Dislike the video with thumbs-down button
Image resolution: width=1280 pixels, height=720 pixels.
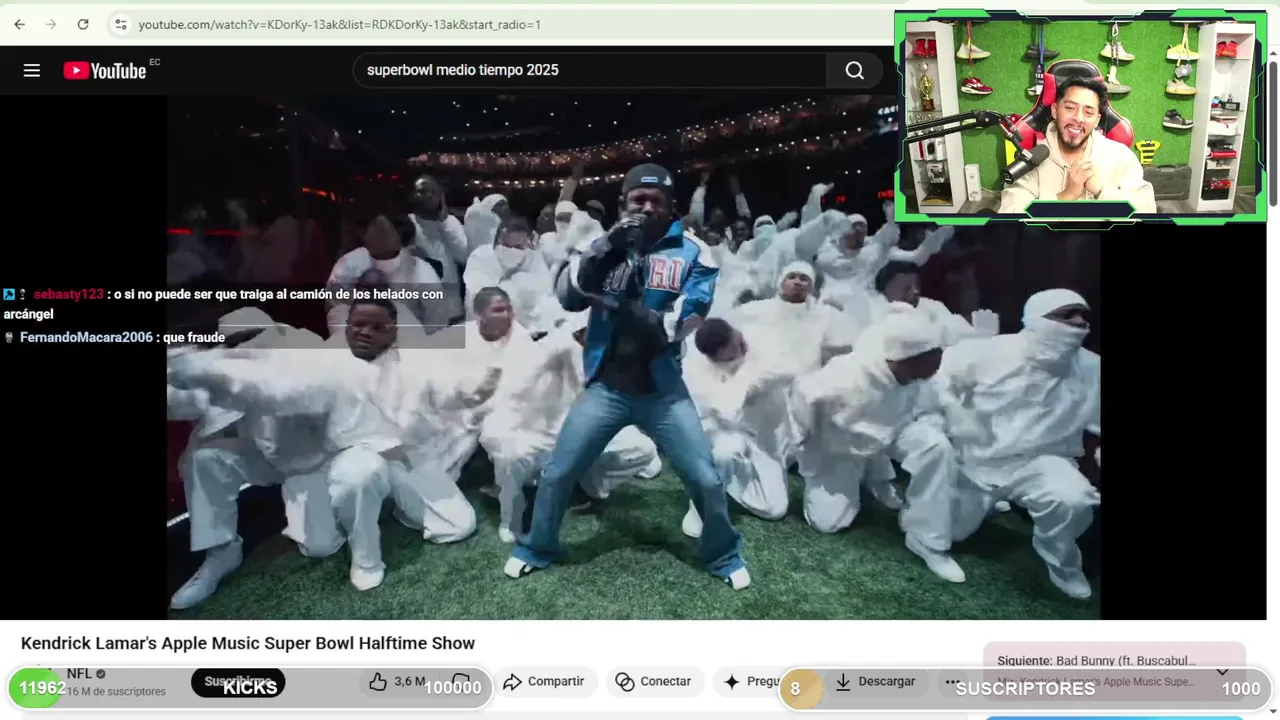point(462,682)
